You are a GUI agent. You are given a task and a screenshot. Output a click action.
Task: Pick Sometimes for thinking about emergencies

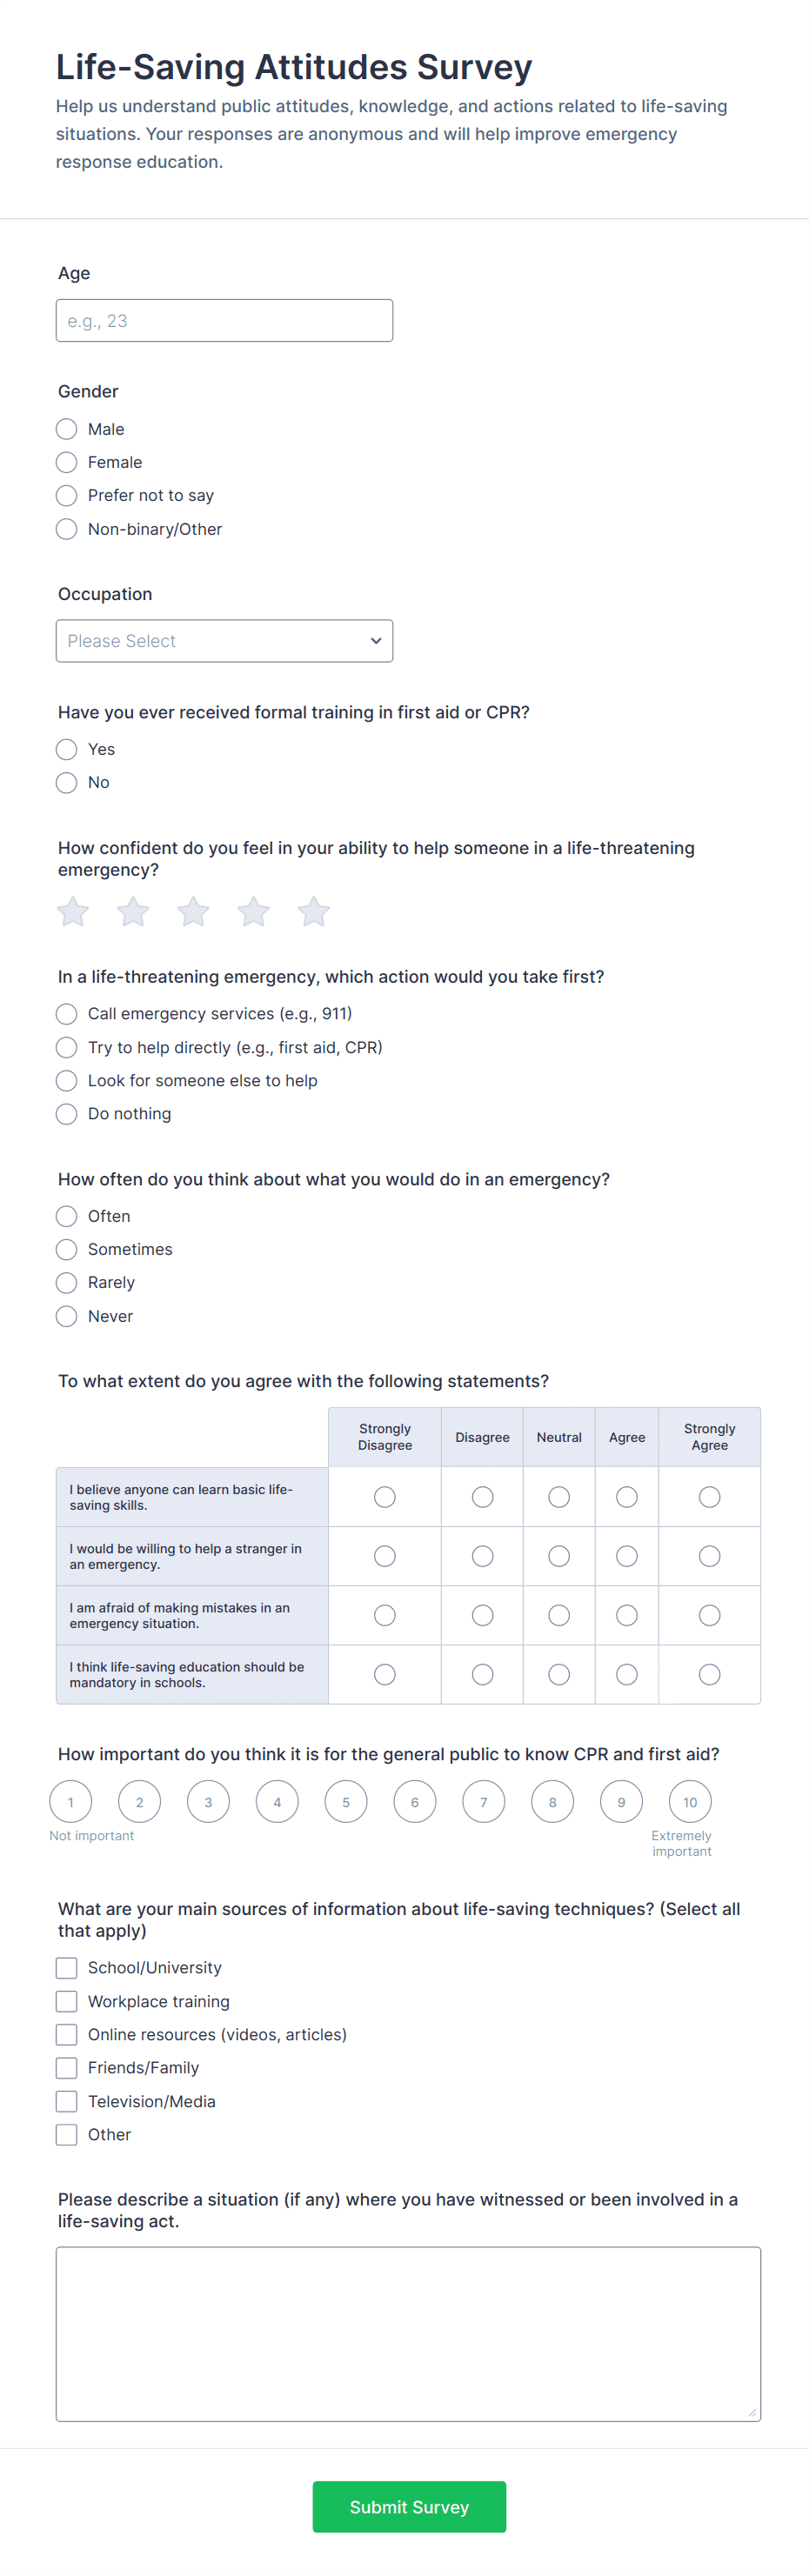[x=67, y=1249]
